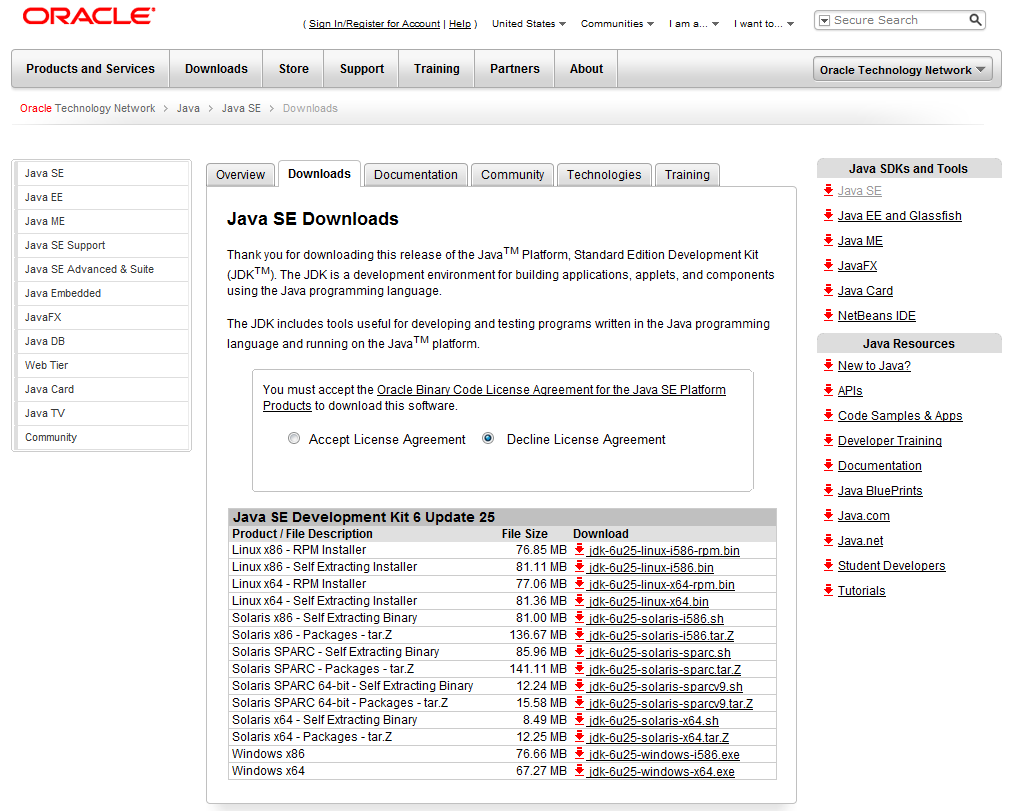This screenshot has width=1021, height=811.
Task: Go to Java Embedded in left navigation
Action: 103,293
